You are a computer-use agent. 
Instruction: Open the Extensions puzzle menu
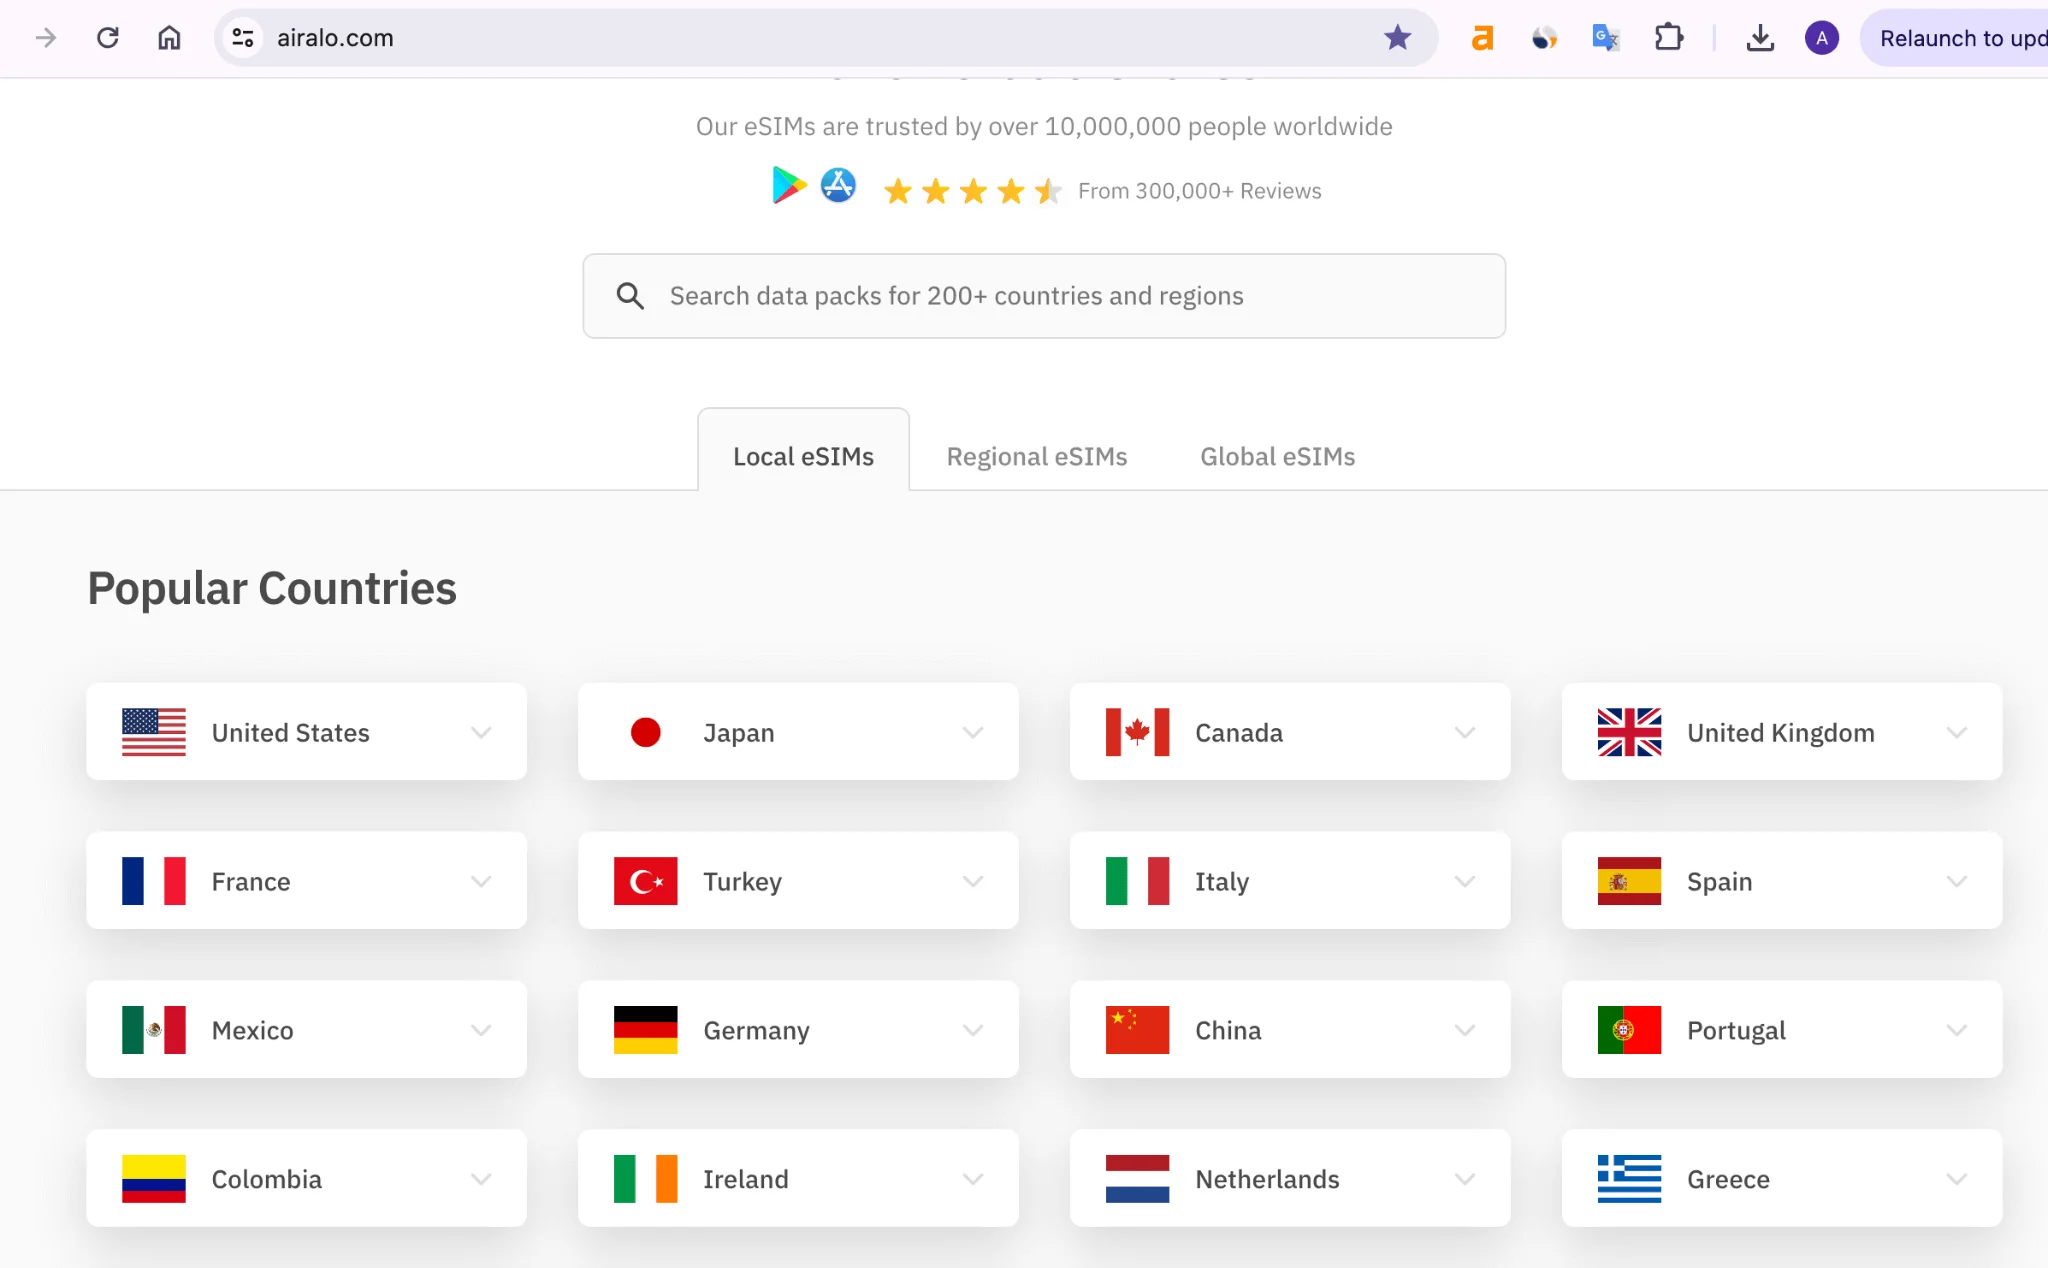click(1668, 38)
